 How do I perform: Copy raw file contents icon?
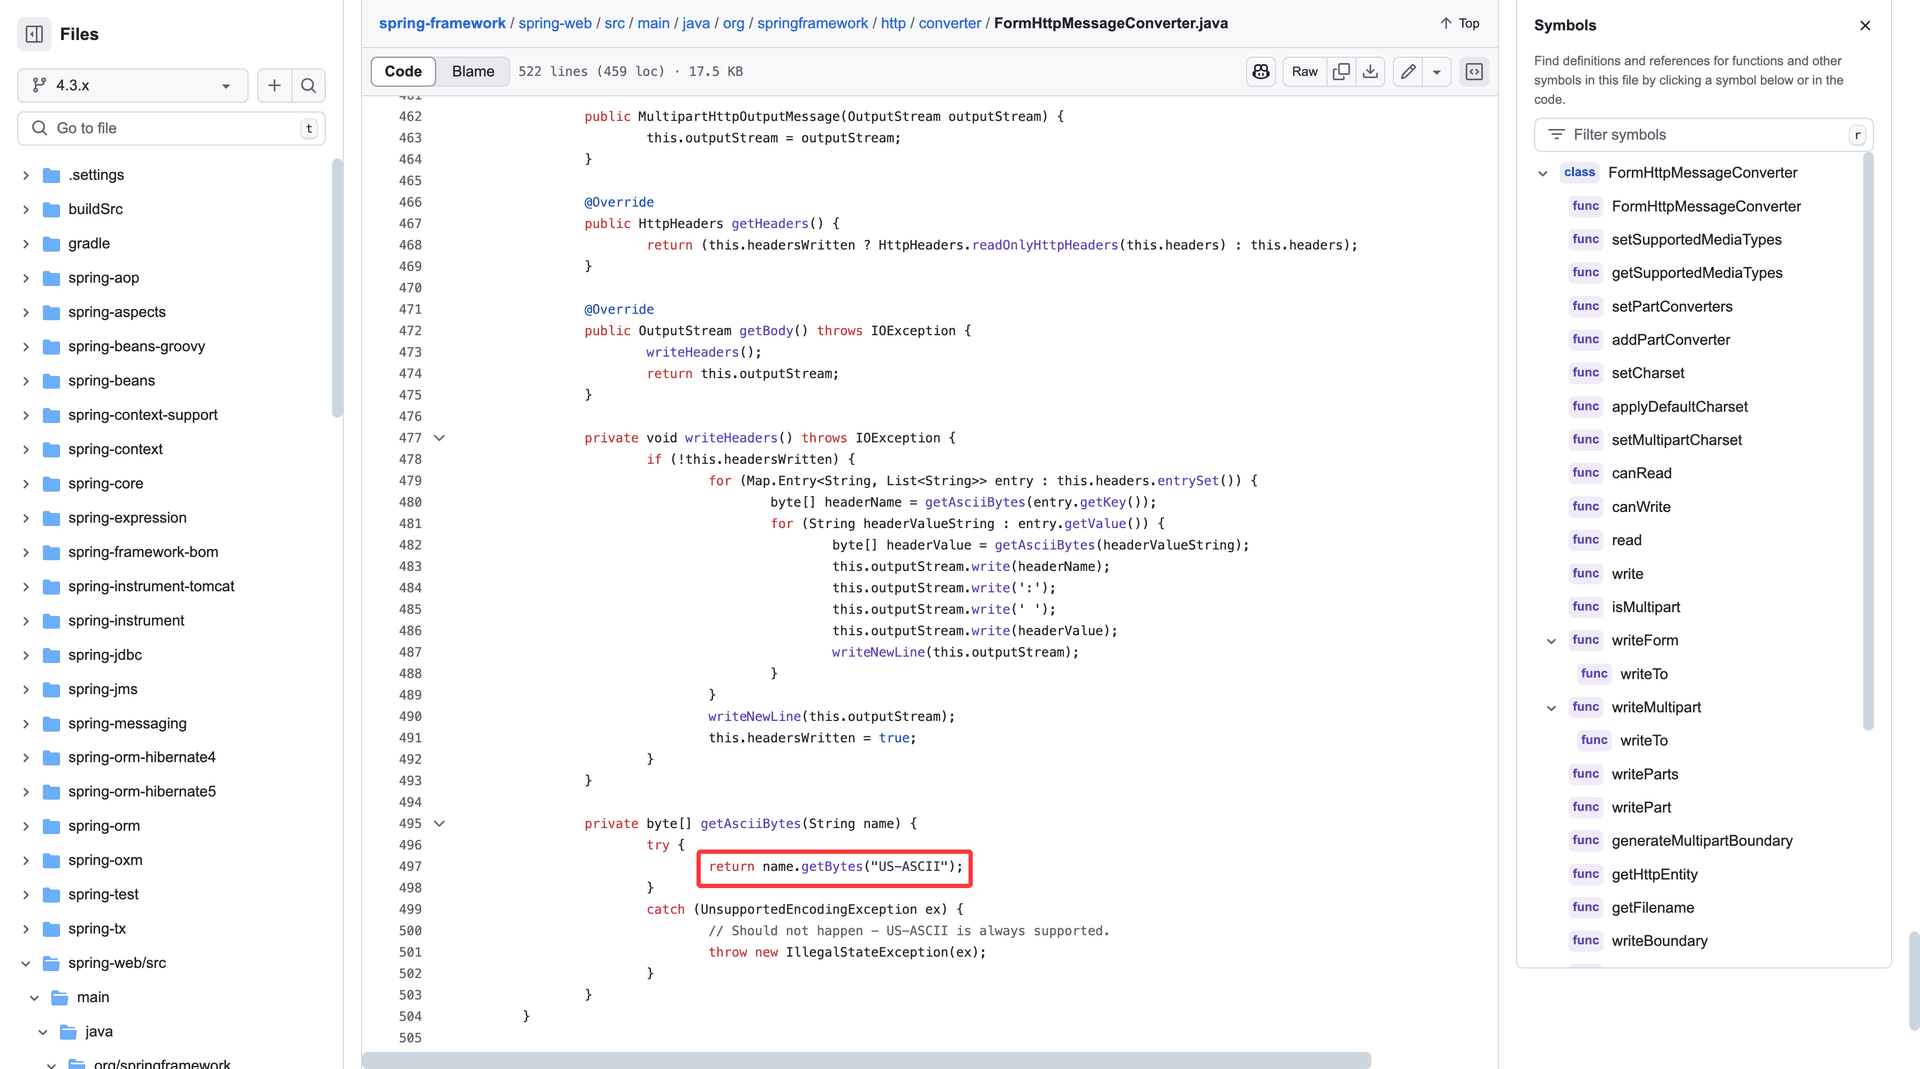pyautogui.click(x=1341, y=71)
